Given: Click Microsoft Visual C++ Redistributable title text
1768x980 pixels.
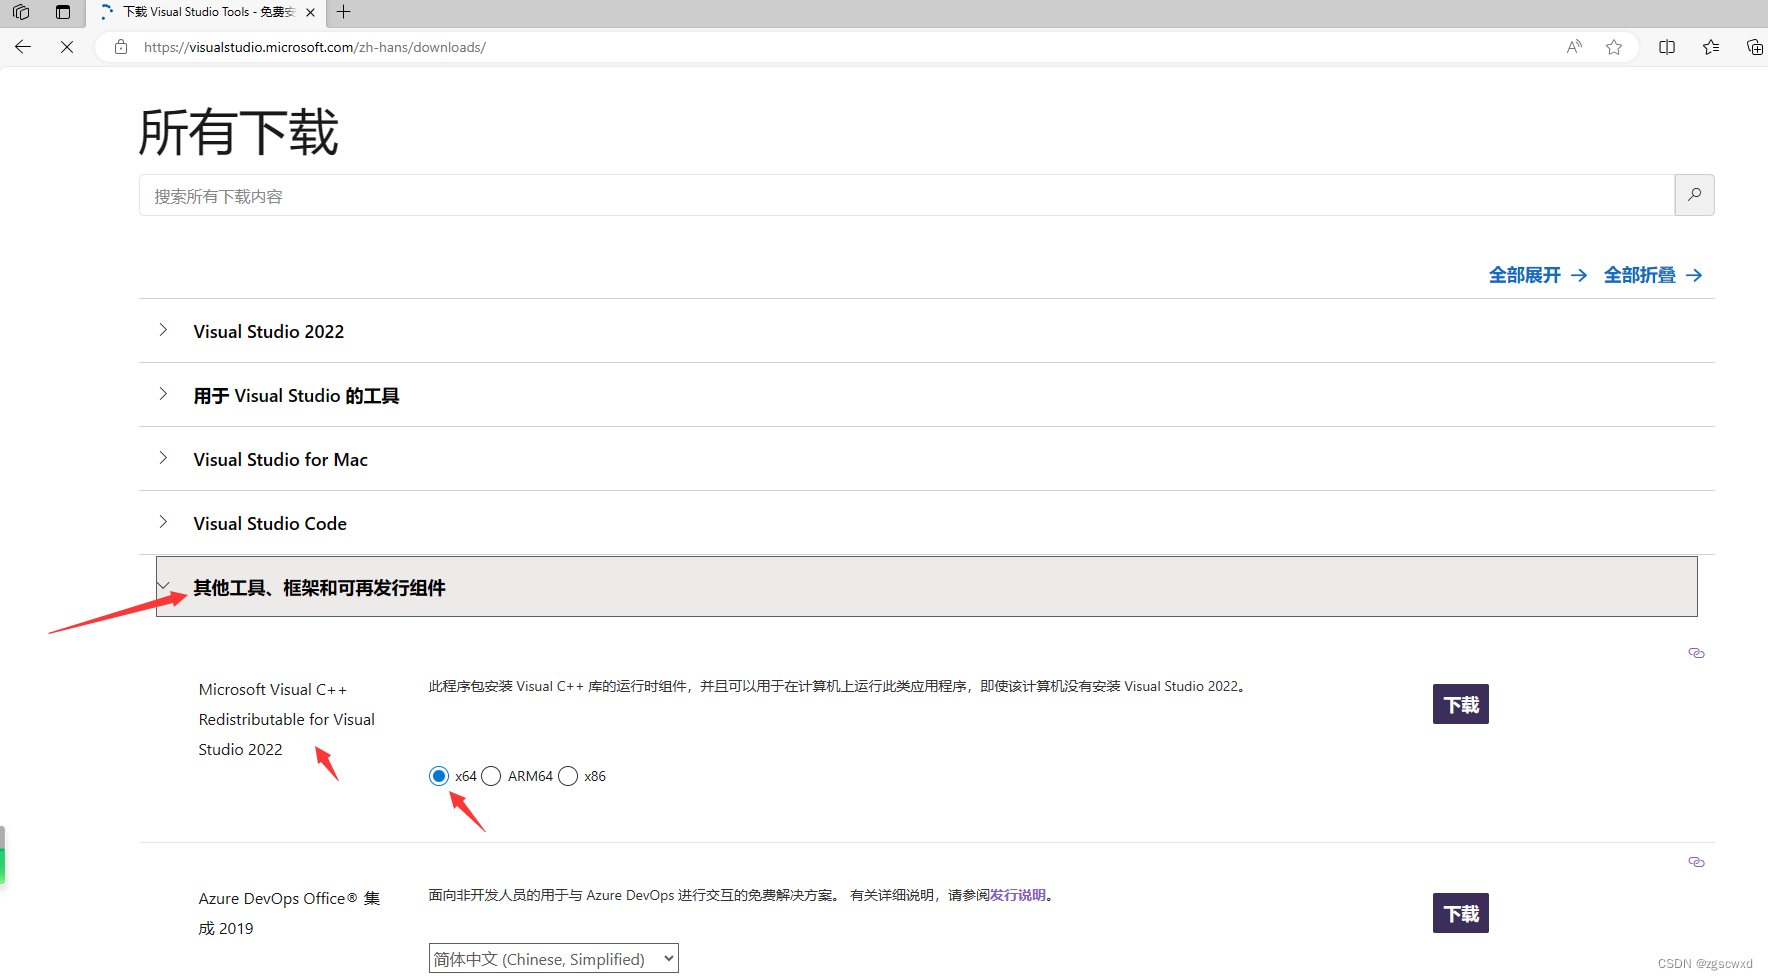Looking at the screenshot, I should (286, 719).
